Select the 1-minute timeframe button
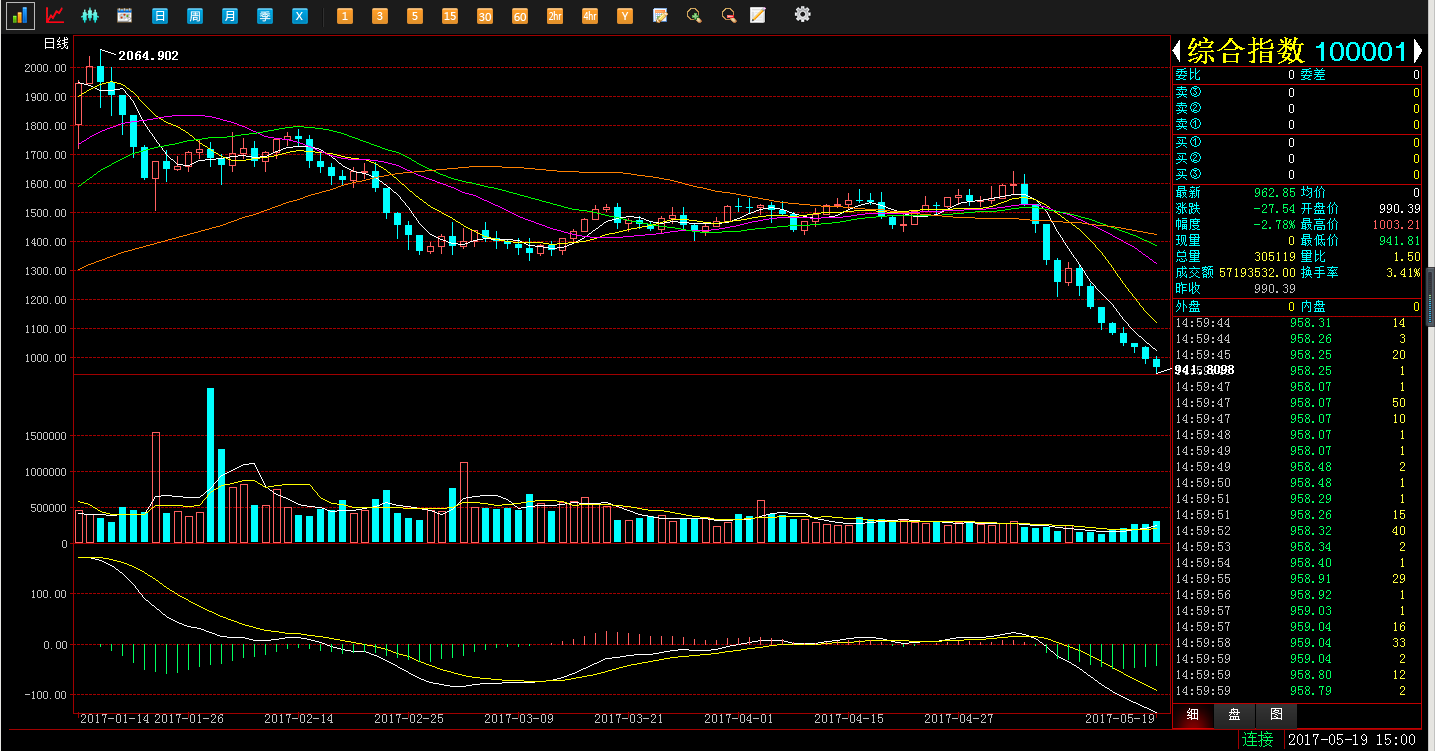This screenshot has height=751, width=1435. pyautogui.click(x=345, y=16)
